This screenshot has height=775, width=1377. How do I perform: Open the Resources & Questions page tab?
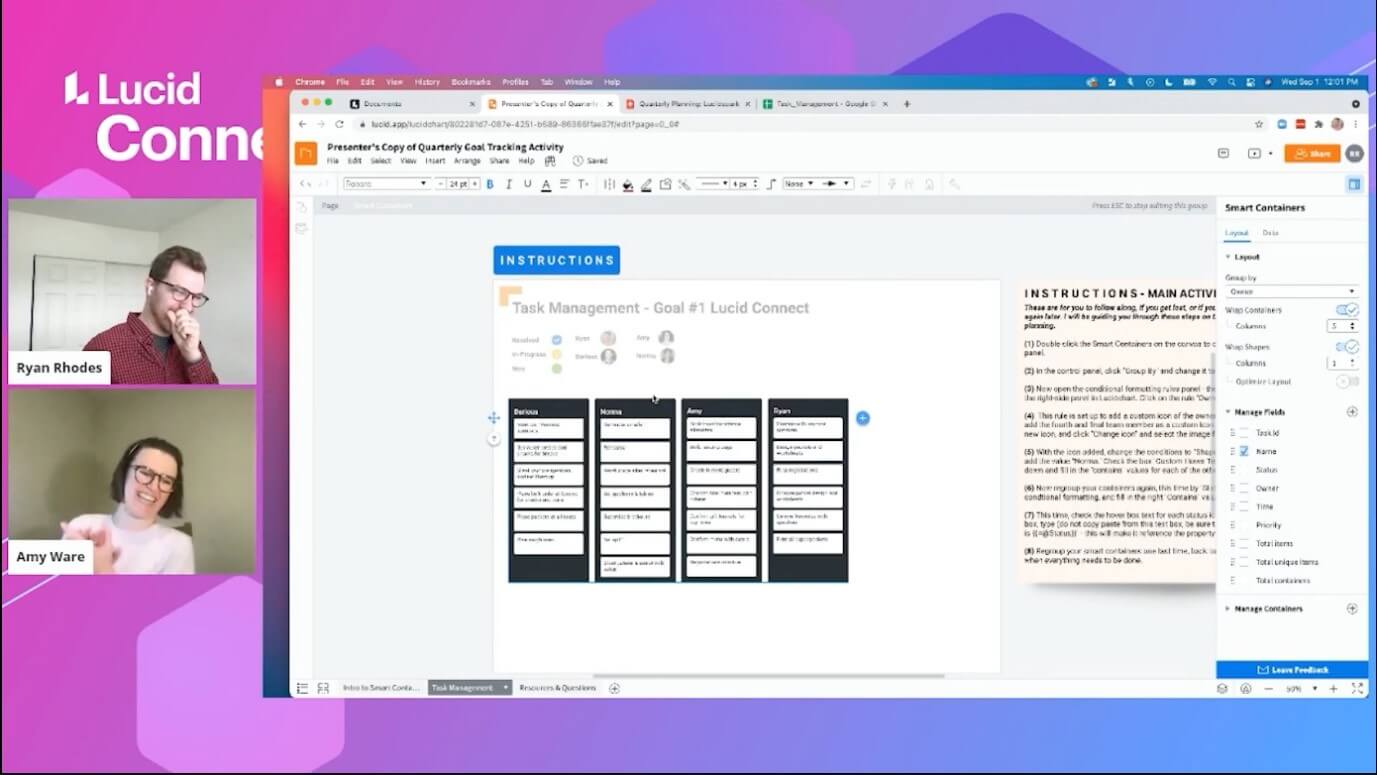558,688
